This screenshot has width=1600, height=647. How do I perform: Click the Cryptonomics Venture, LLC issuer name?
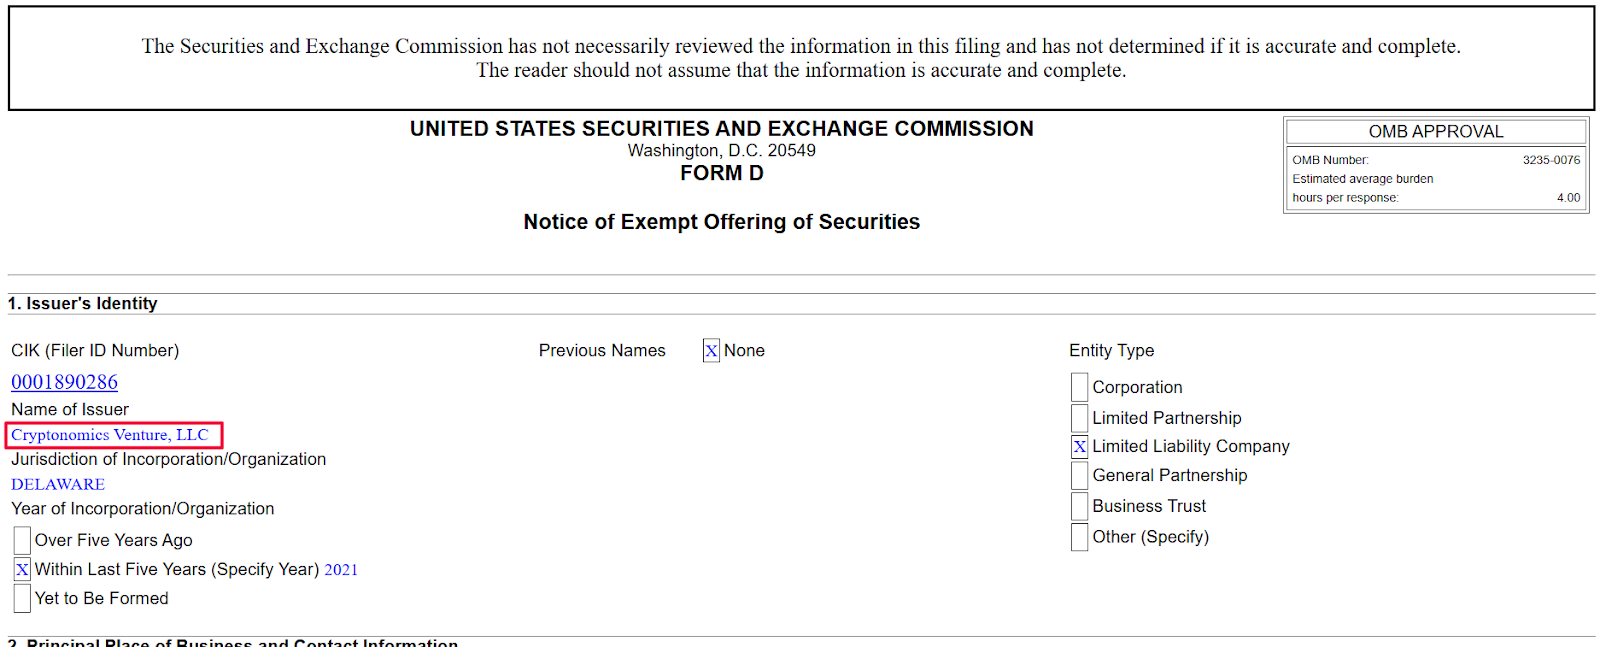click(x=110, y=435)
